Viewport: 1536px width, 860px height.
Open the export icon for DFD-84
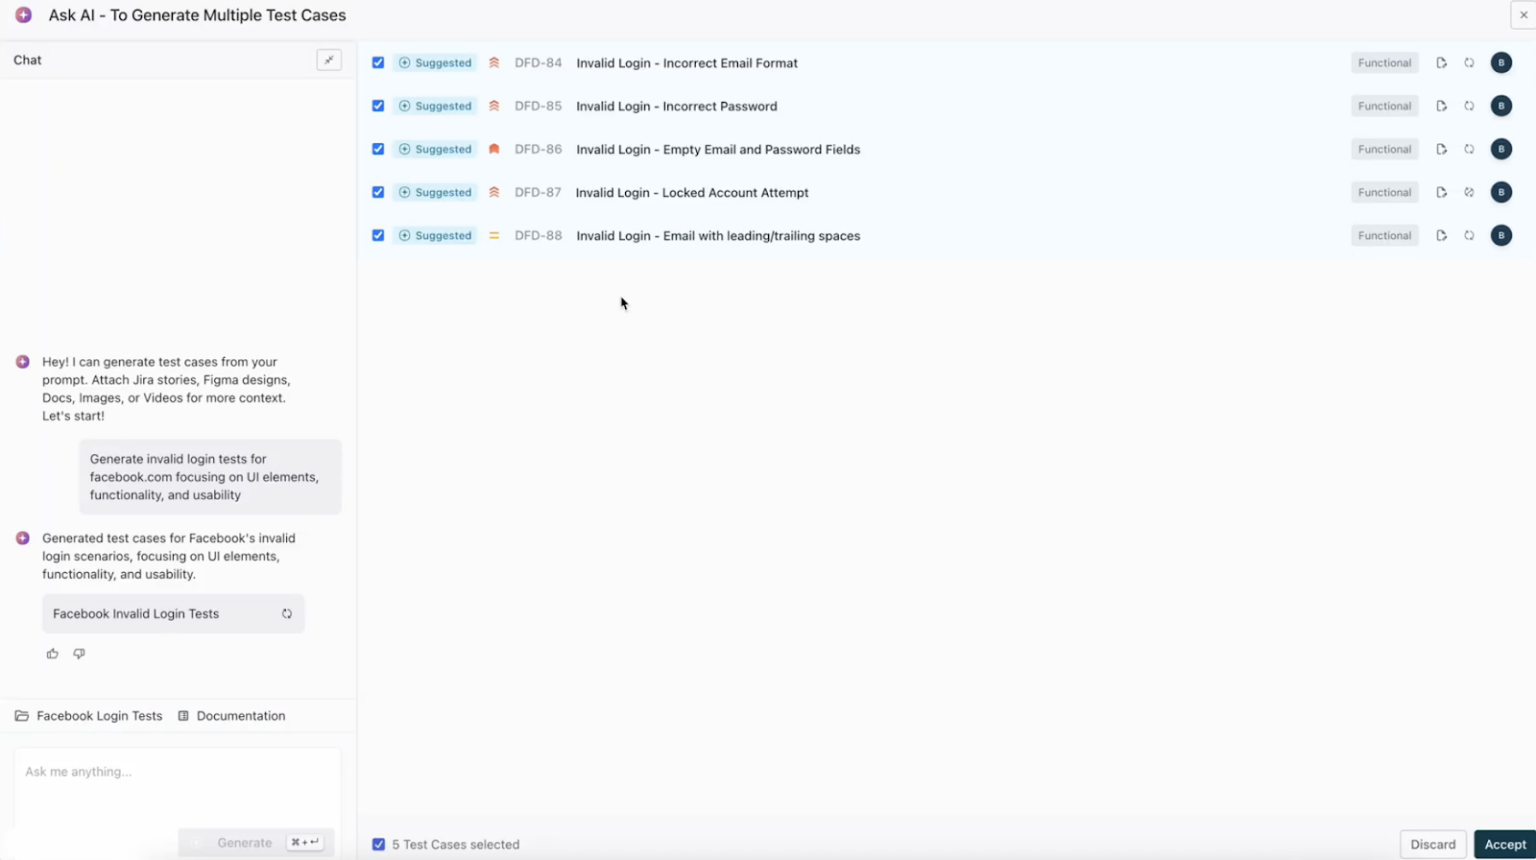[1441, 62]
